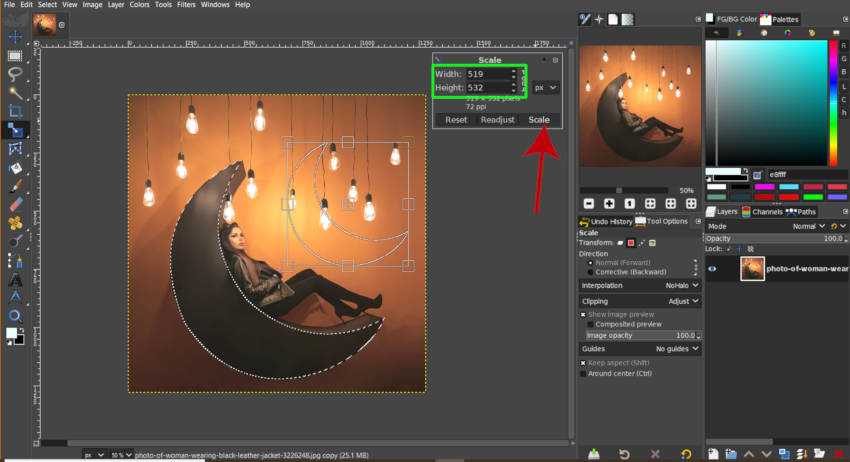
Task: Click the magenta color swatch
Action: click(x=765, y=186)
